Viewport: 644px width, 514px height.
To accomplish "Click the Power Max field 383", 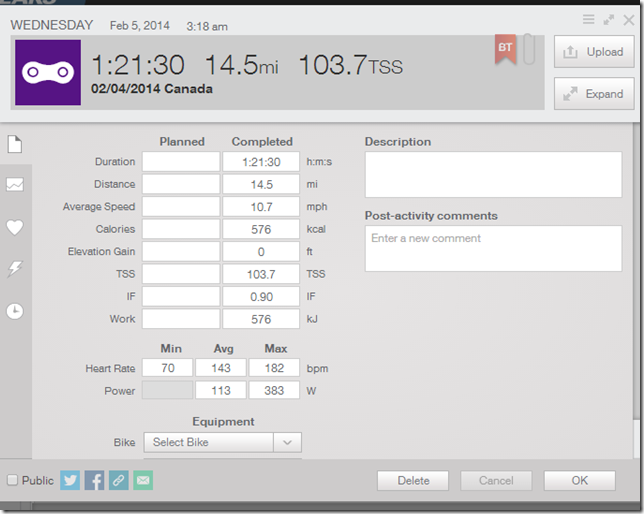I will pyautogui.click(x=274, y=390).
